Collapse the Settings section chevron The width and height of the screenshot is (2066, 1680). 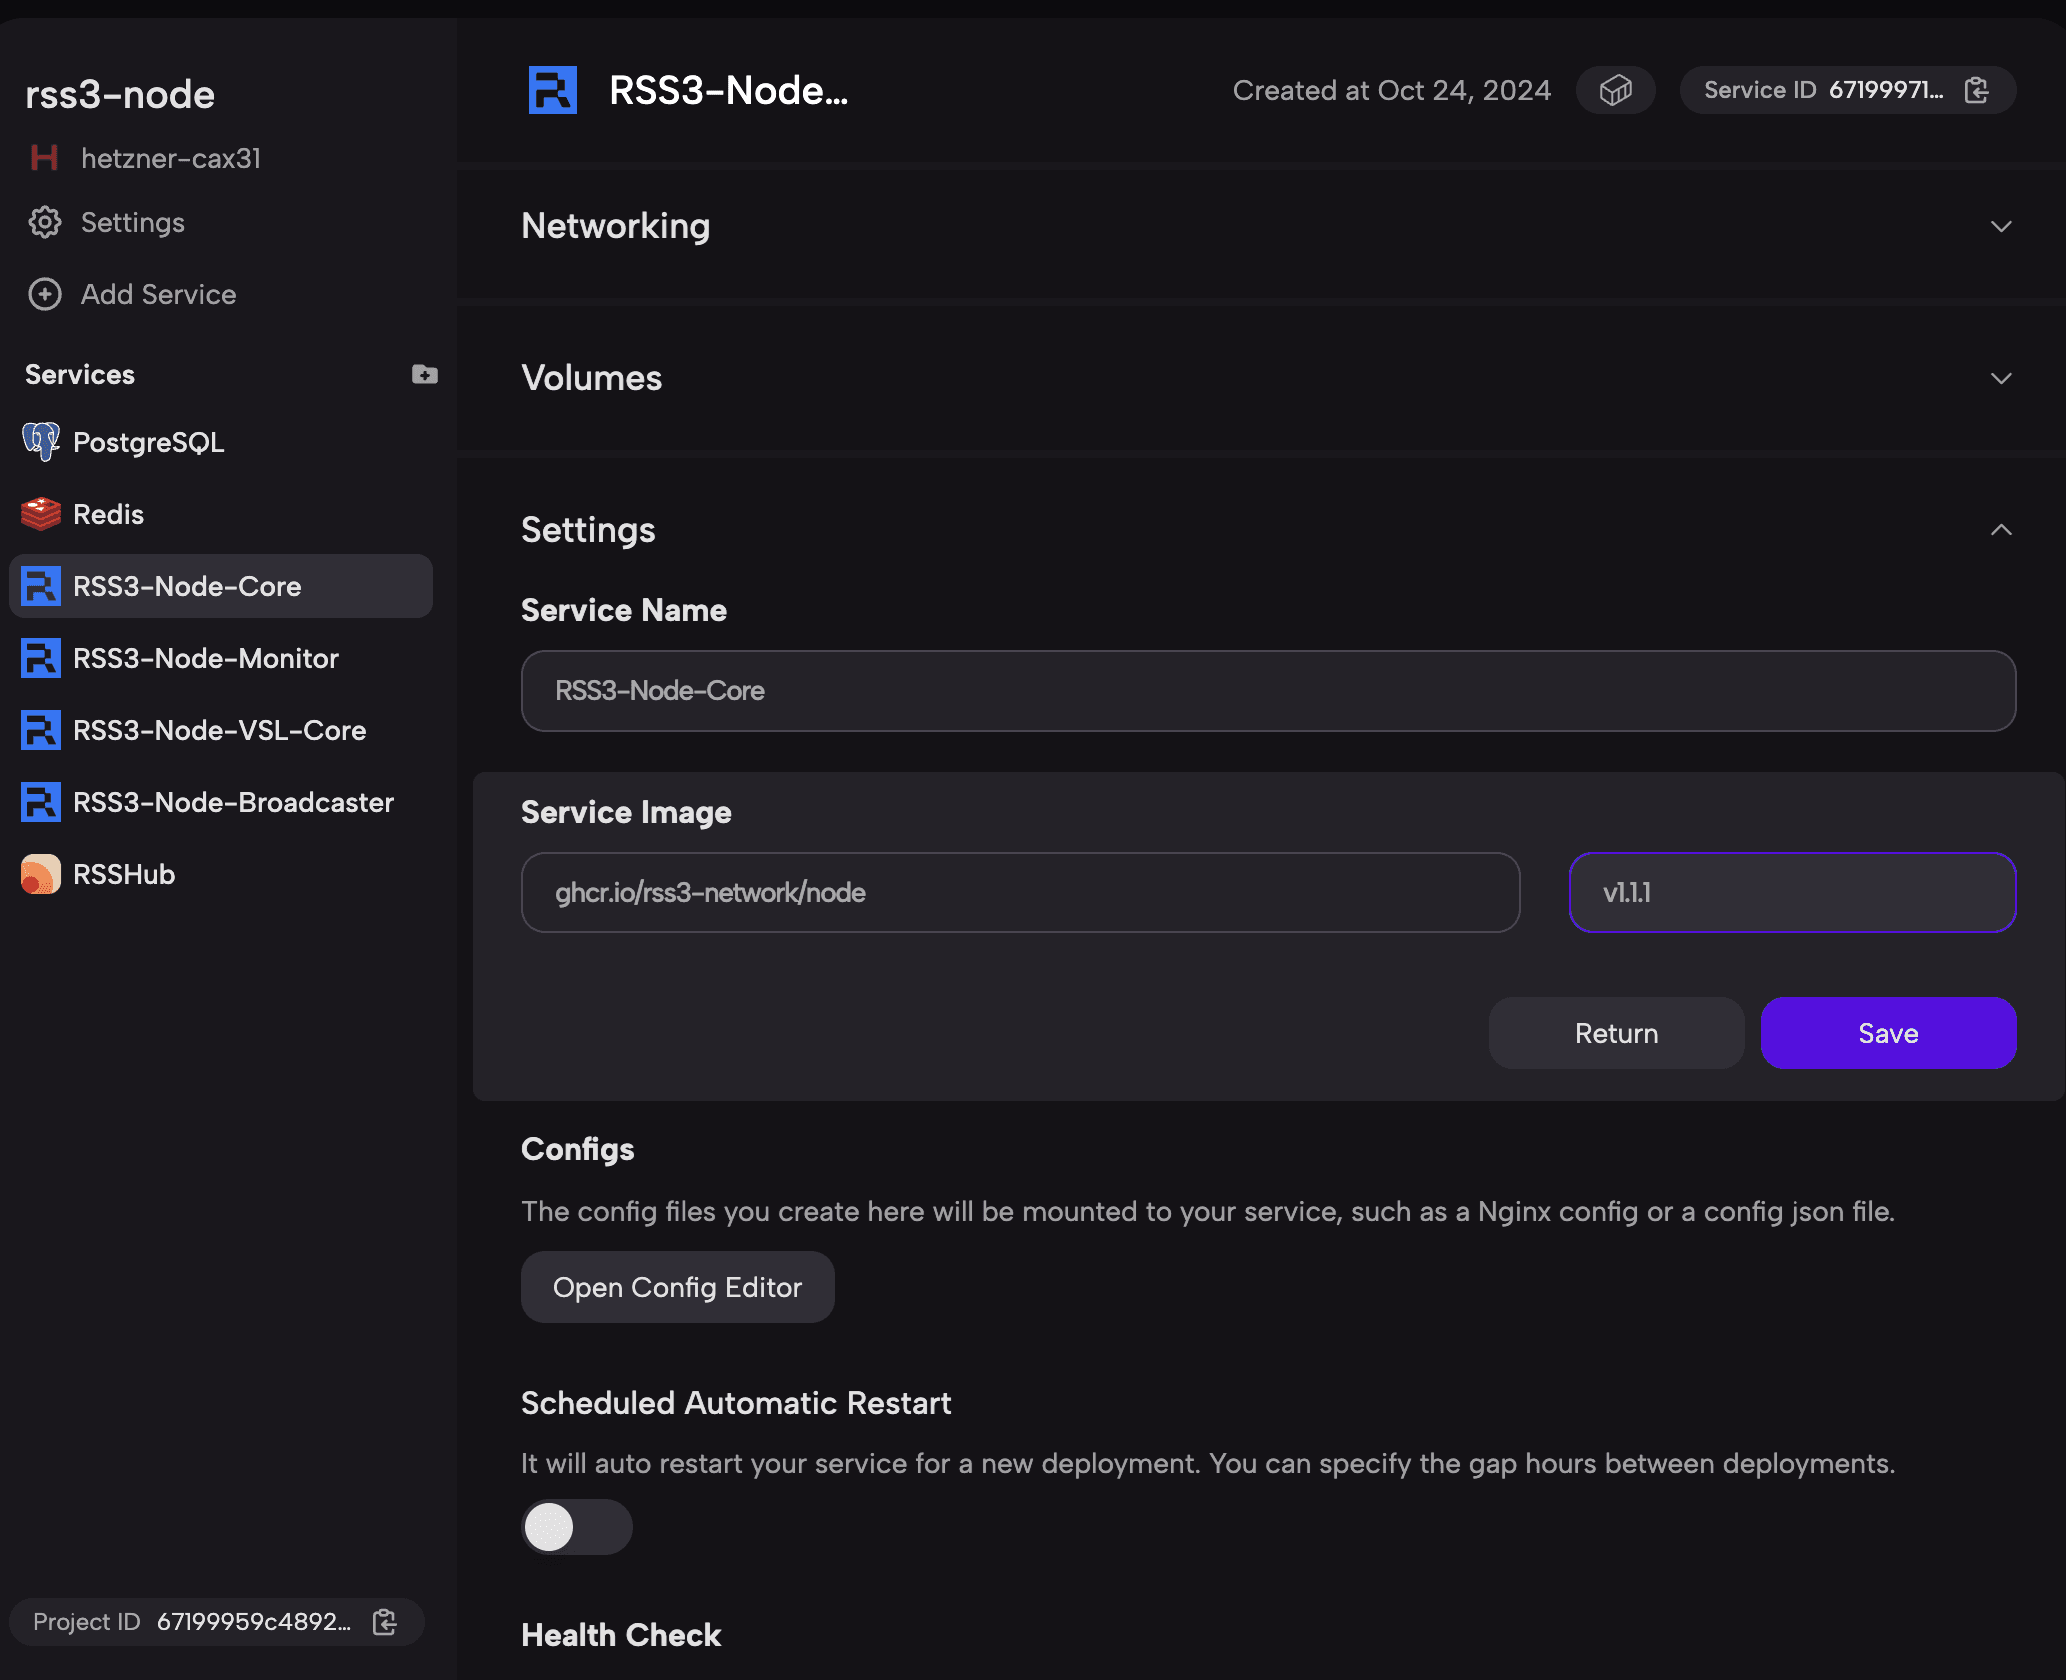pyautogui.click(x=2001, y=530)
